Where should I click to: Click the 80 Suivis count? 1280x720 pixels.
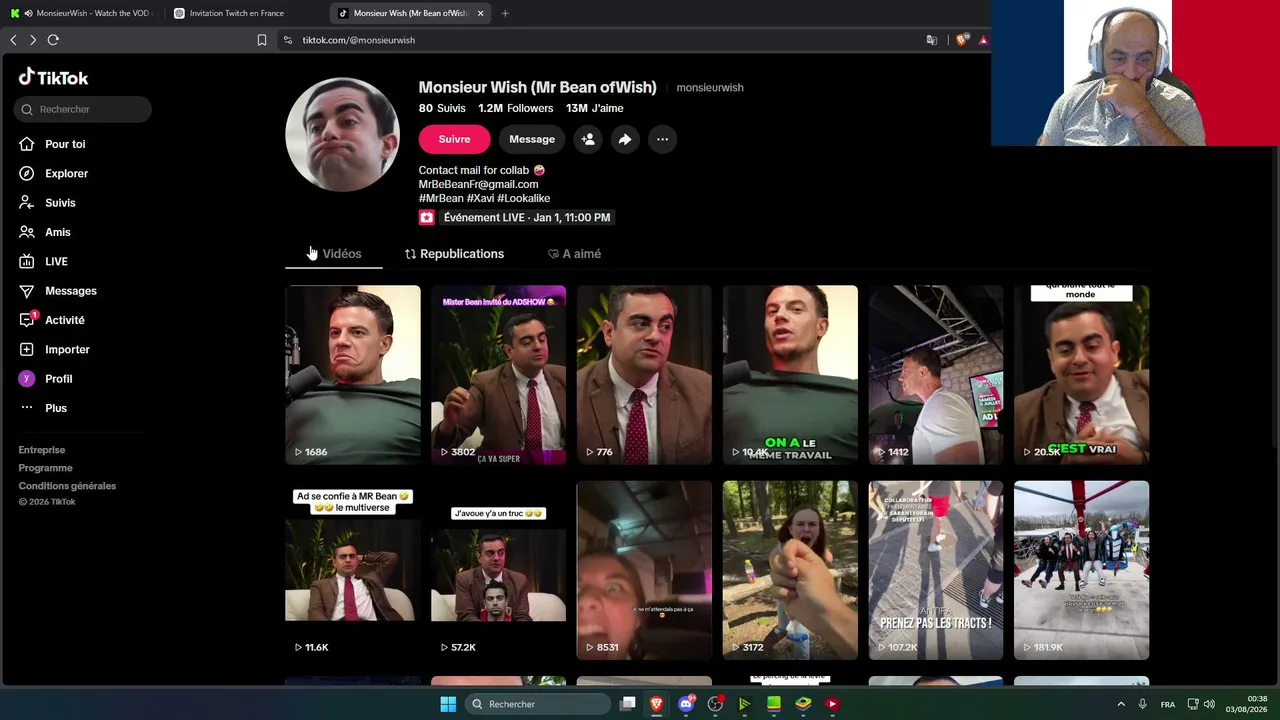[x=442, y=108]
